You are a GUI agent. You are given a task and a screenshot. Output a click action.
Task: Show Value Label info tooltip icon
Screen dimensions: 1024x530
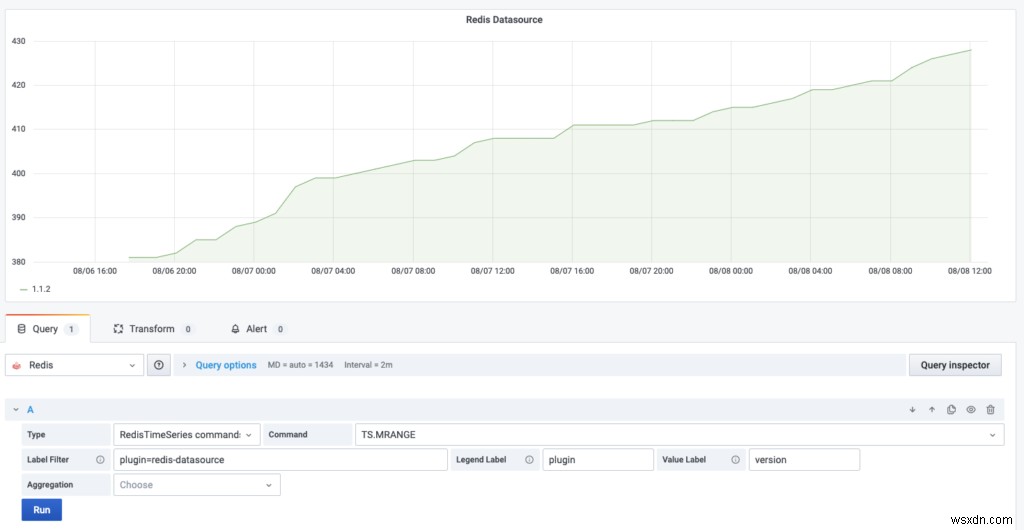pyautogui.click(x=735, y=460)
